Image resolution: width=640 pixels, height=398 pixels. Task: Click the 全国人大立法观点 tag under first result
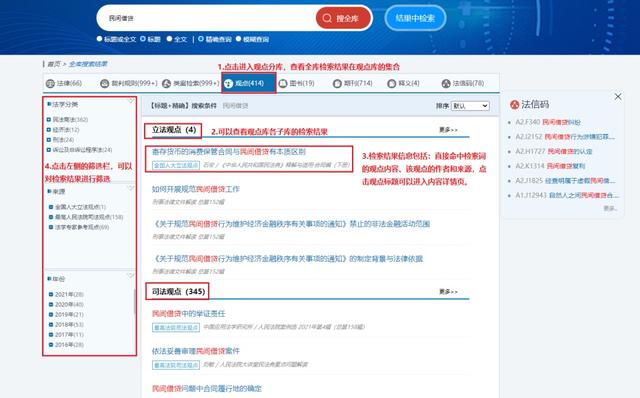point(176,165)
